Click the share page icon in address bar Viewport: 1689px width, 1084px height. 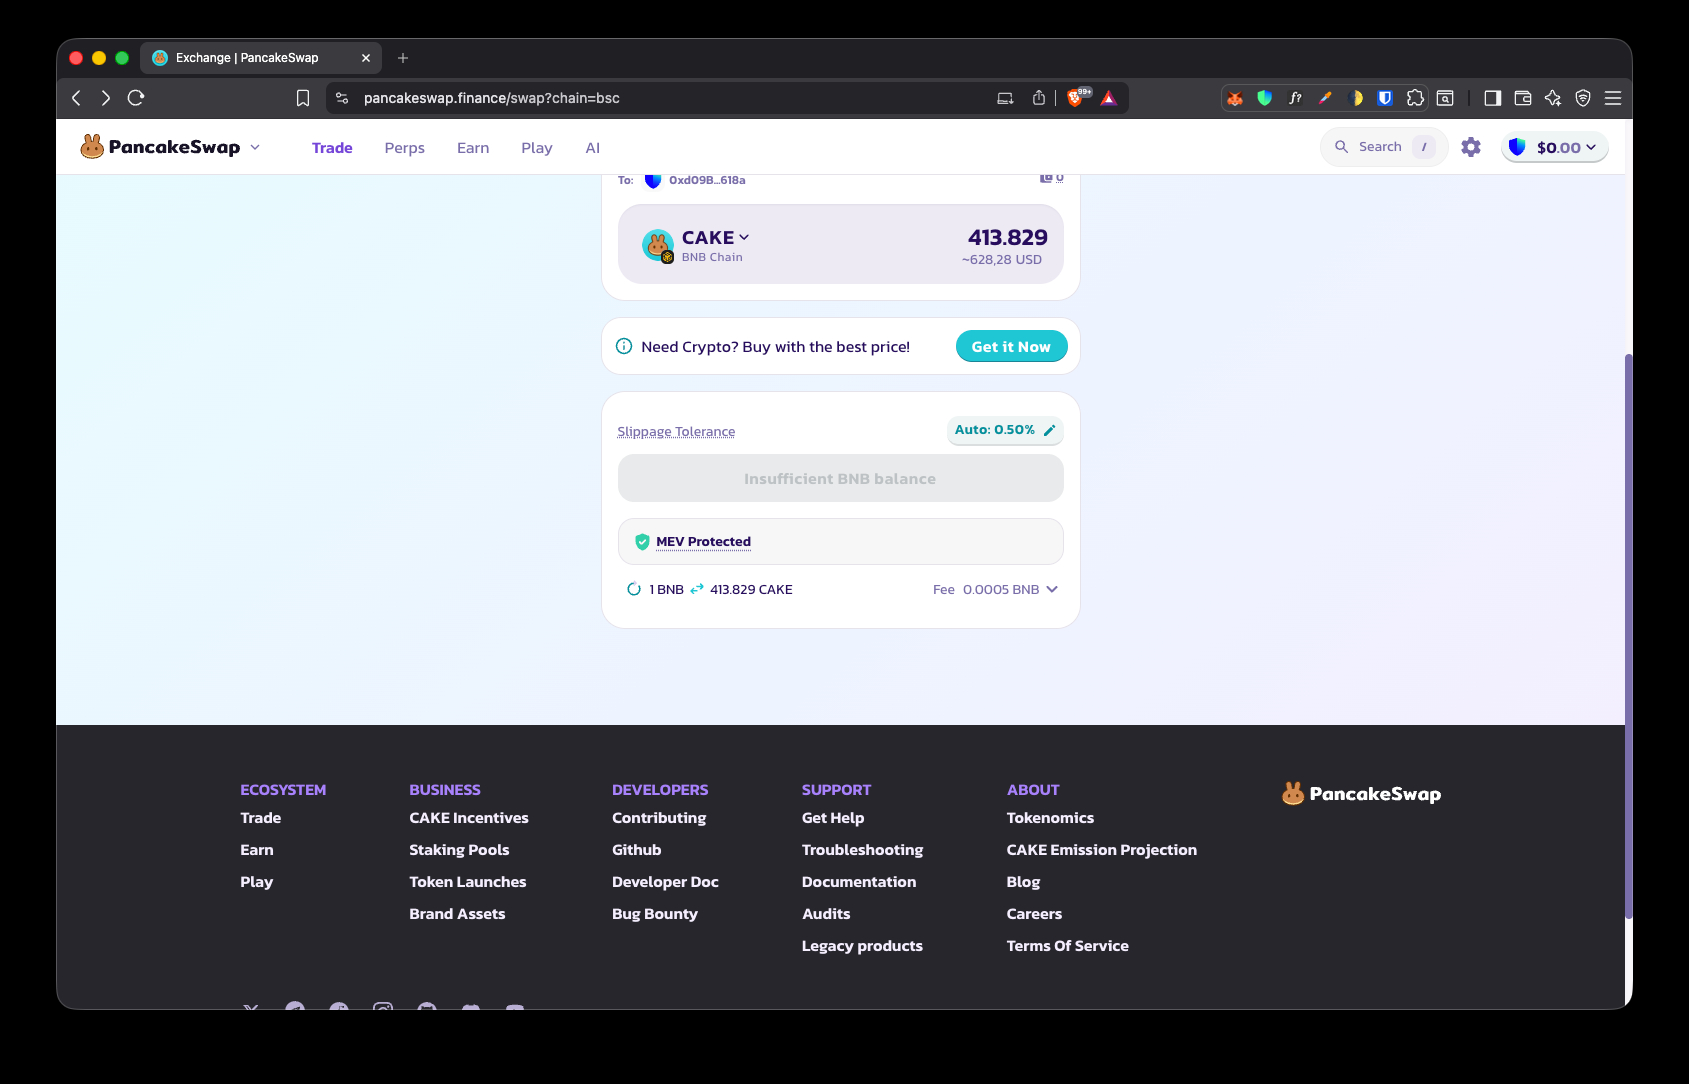coord(1039,98)
